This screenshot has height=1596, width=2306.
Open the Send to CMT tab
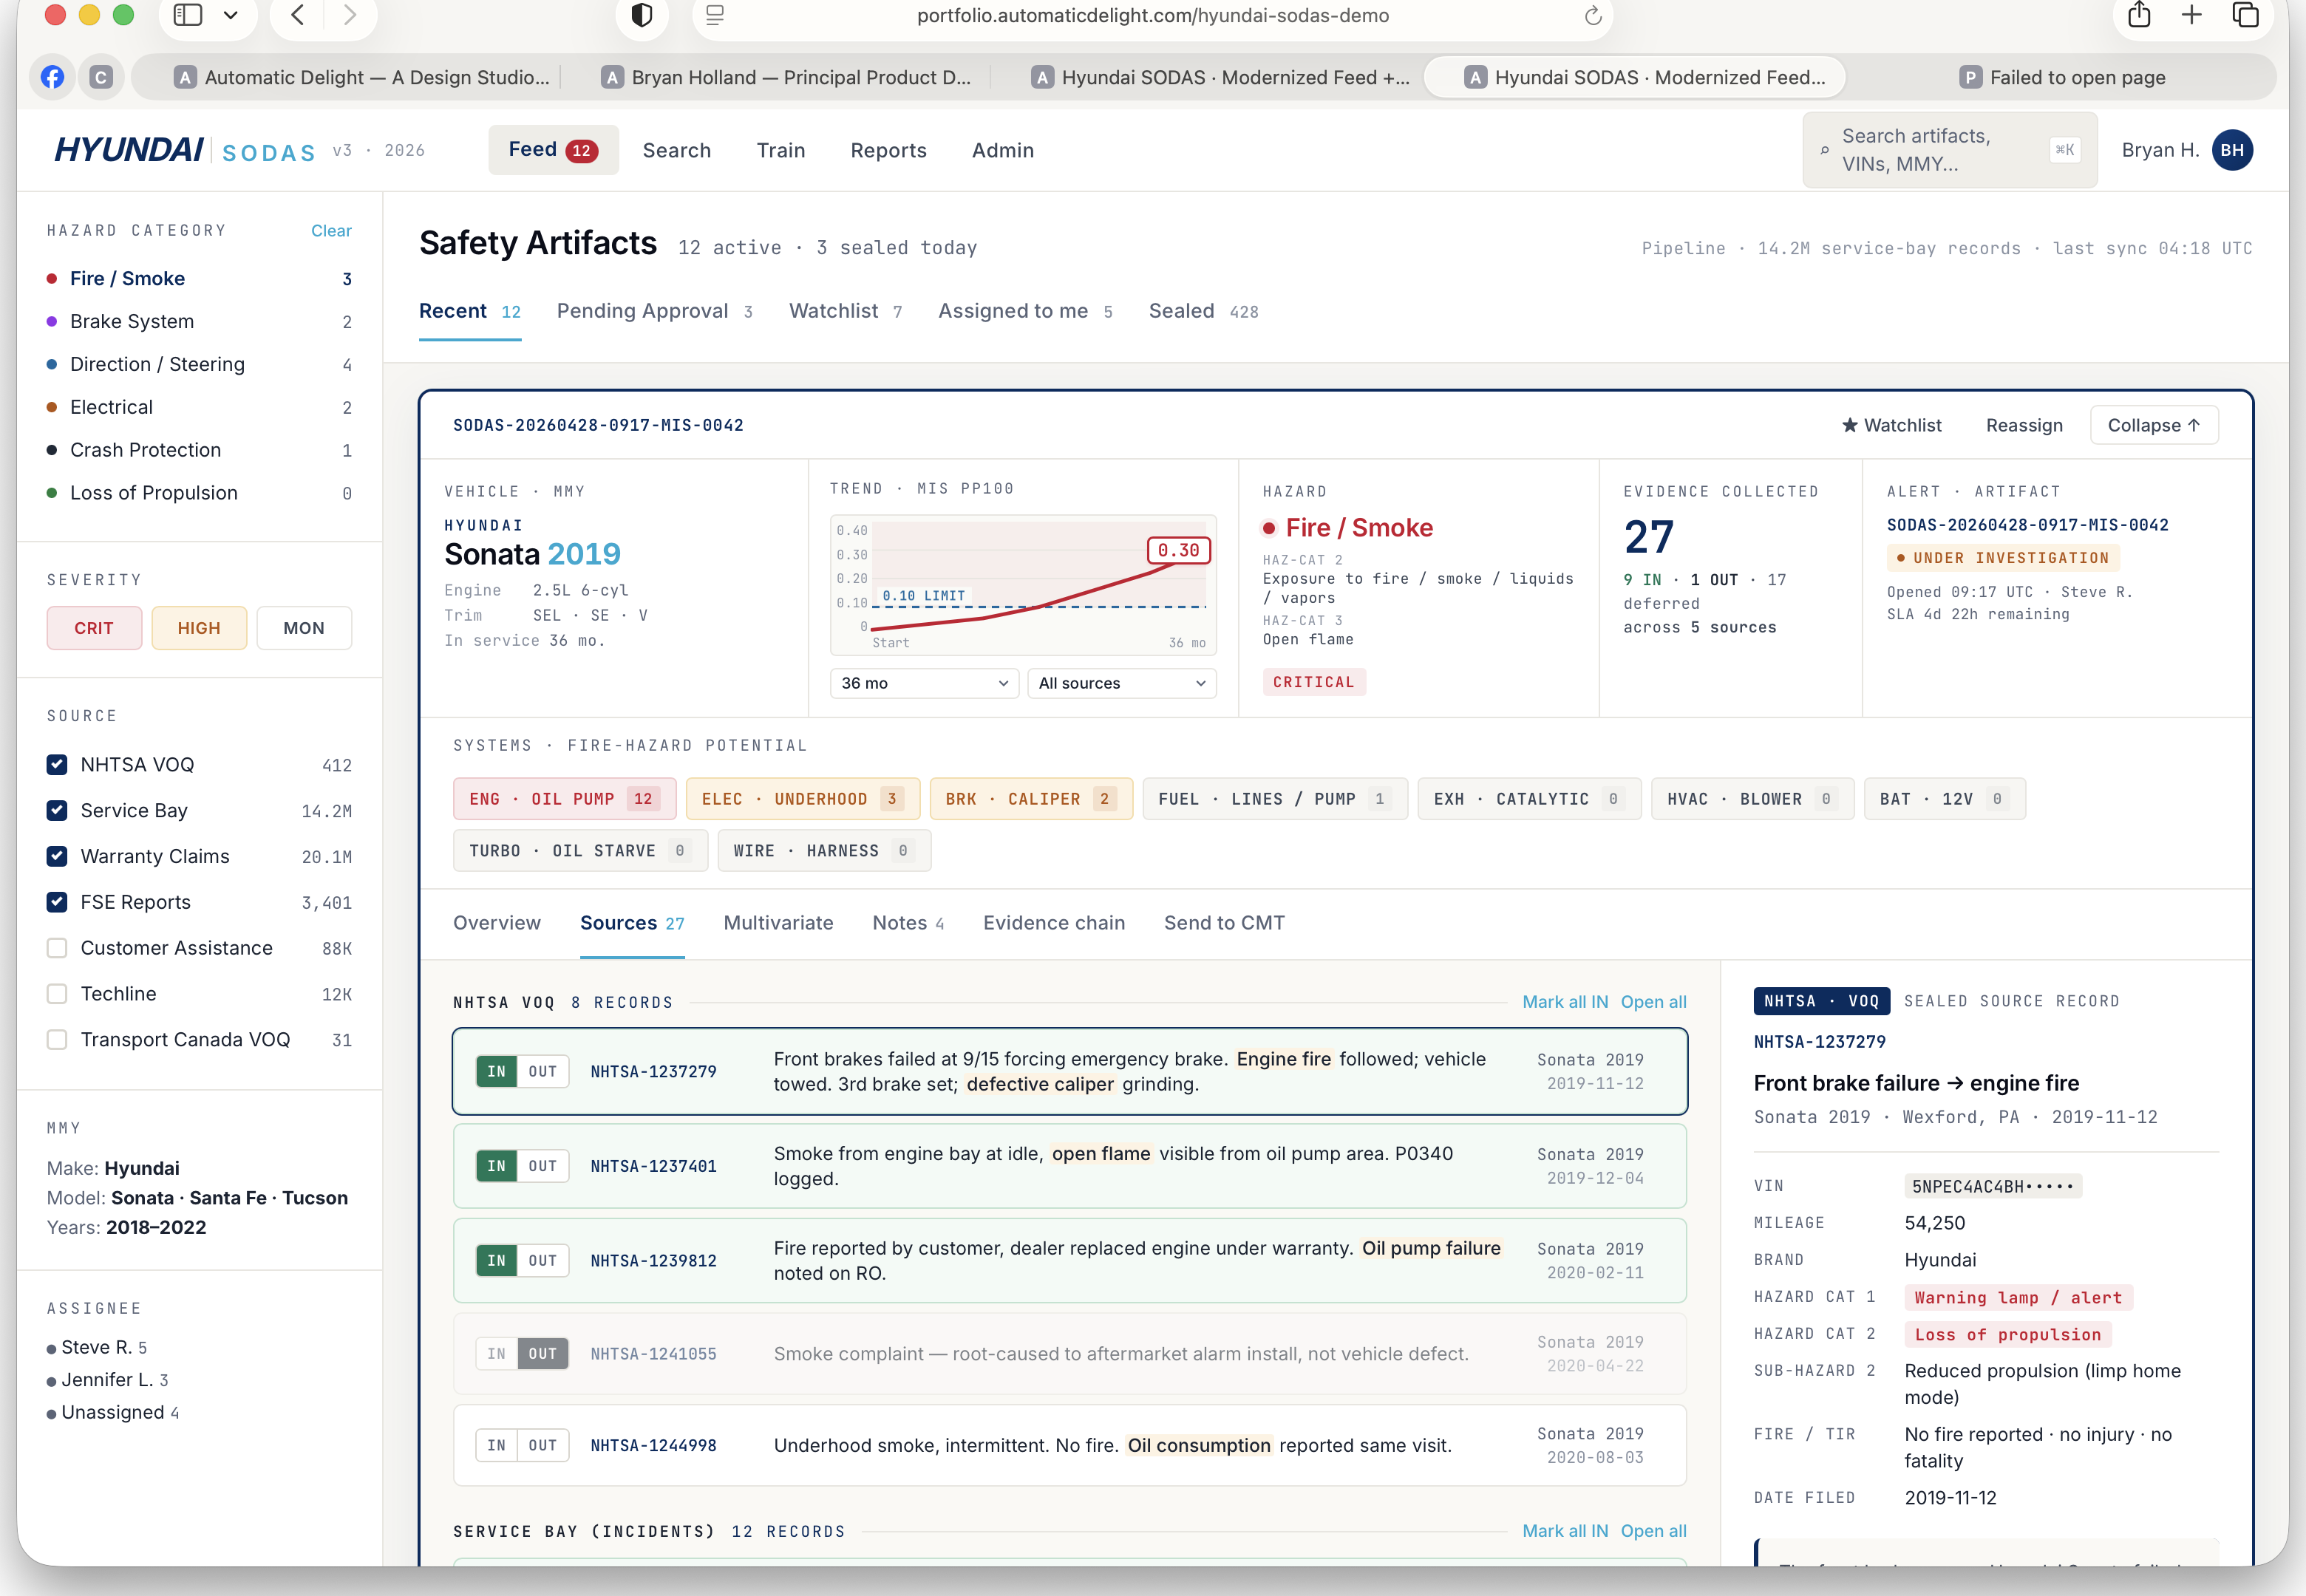click(1224, 923)
